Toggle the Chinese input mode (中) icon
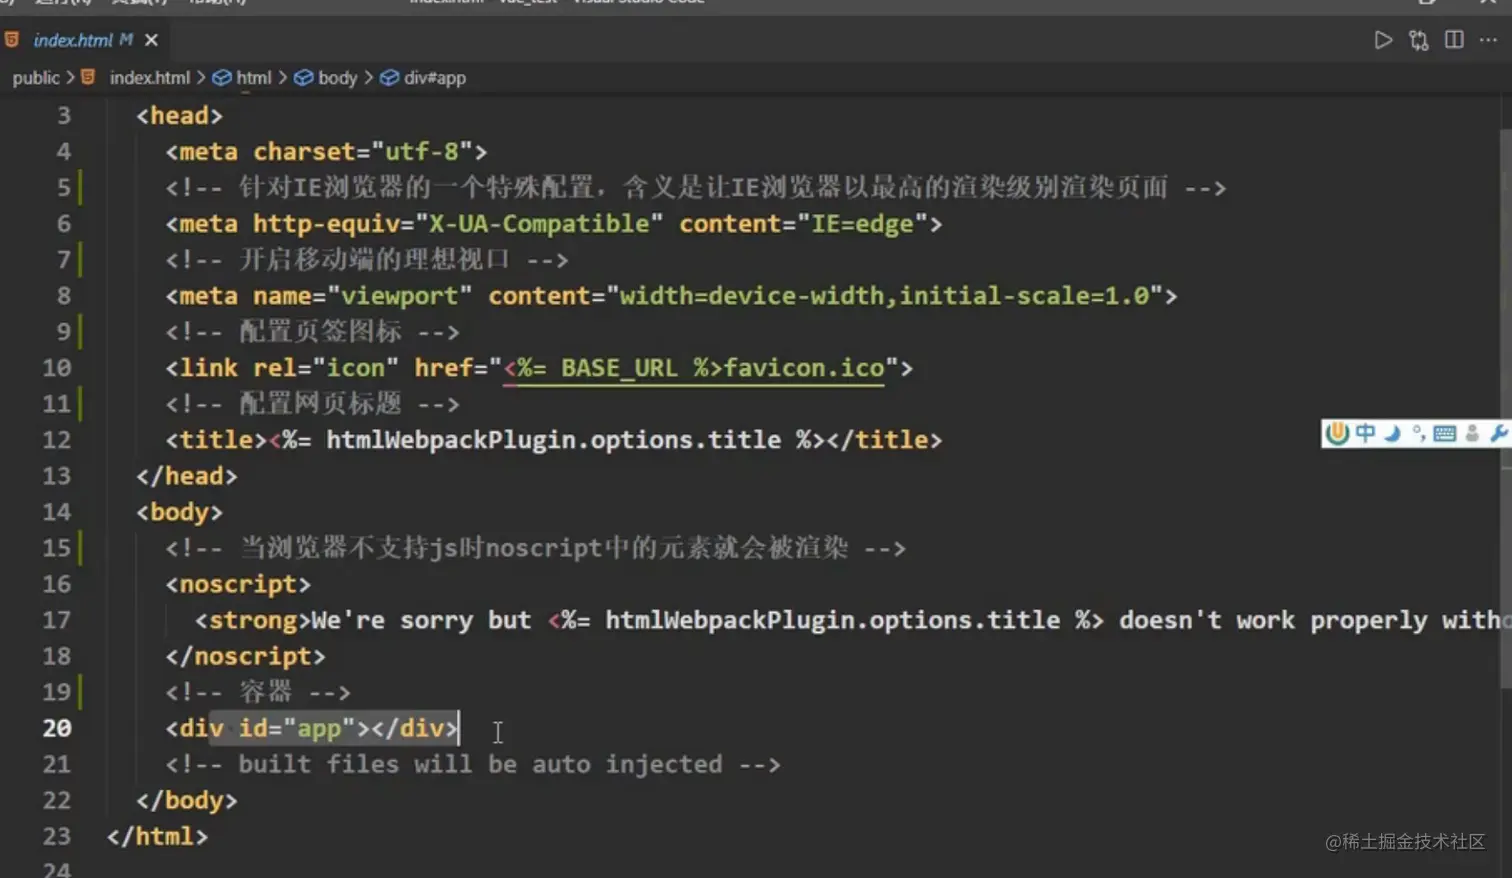This screenshot has width=1512, height=878. tap(1365, 433)
